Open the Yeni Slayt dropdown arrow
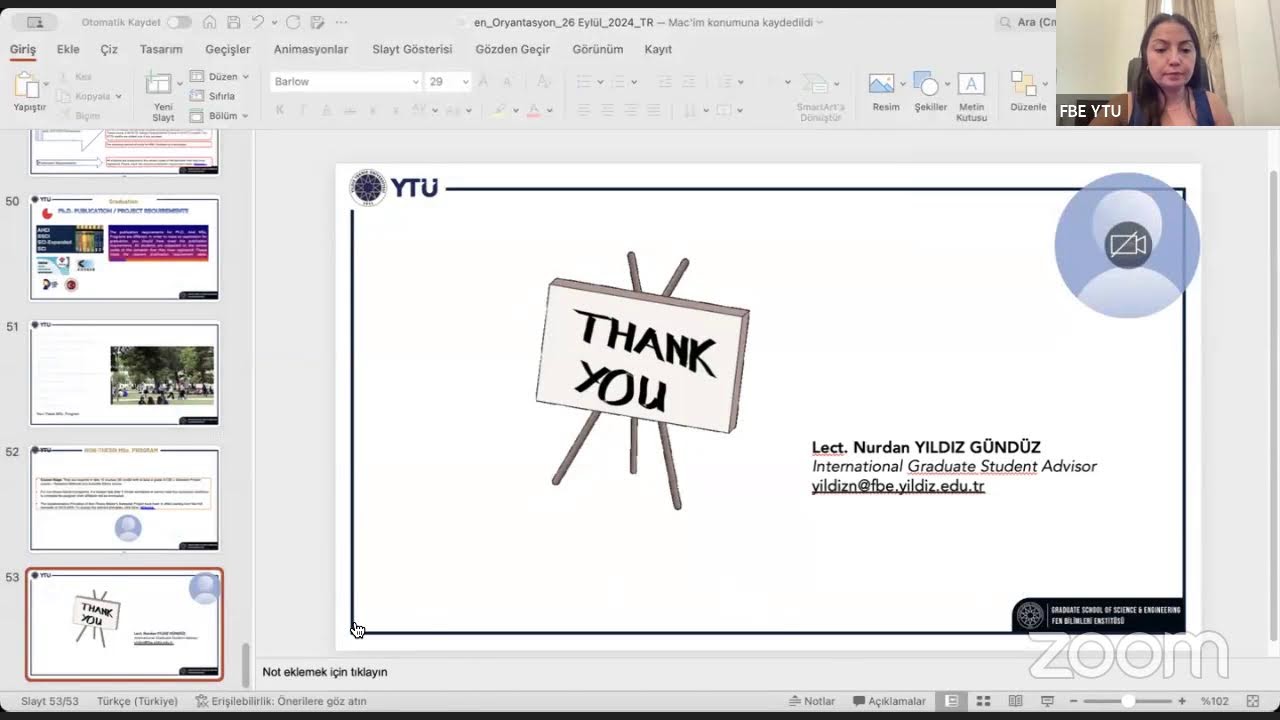This screenshot has height=720, width=1280. (x=180, y=84)
